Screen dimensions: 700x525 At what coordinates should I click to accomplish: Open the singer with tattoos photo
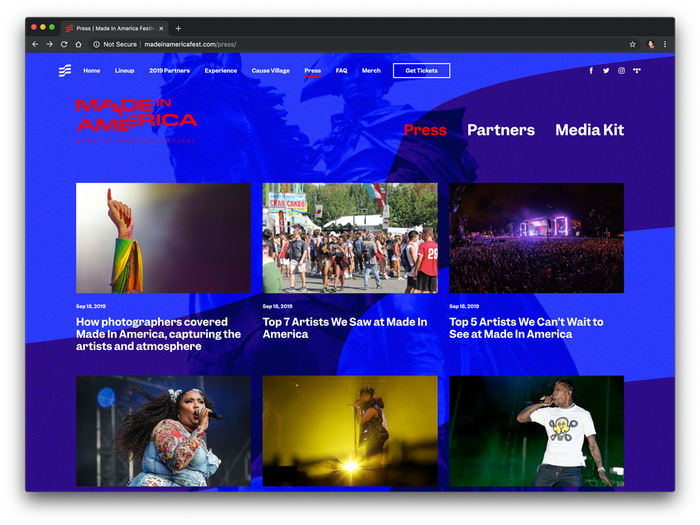click(x=163, y=431)
